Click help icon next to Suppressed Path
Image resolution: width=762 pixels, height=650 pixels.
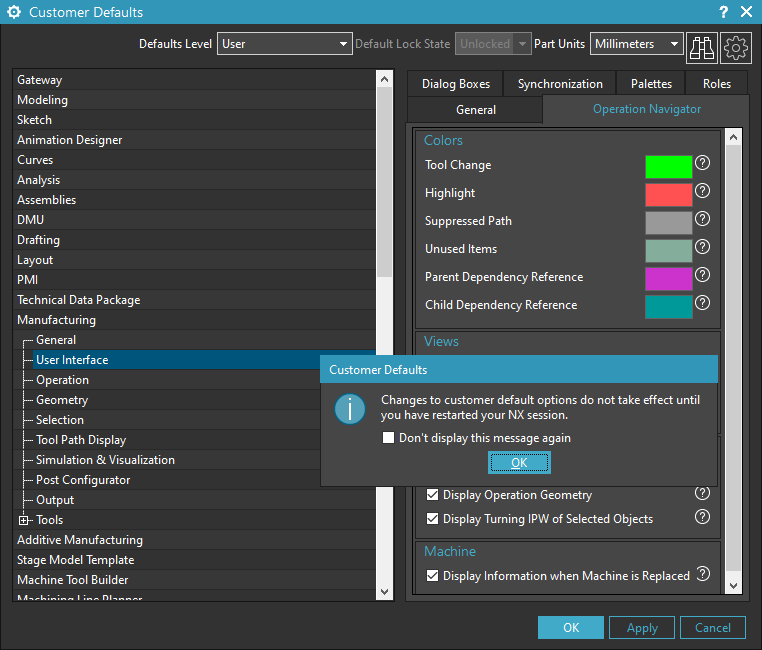click(702, 219)
